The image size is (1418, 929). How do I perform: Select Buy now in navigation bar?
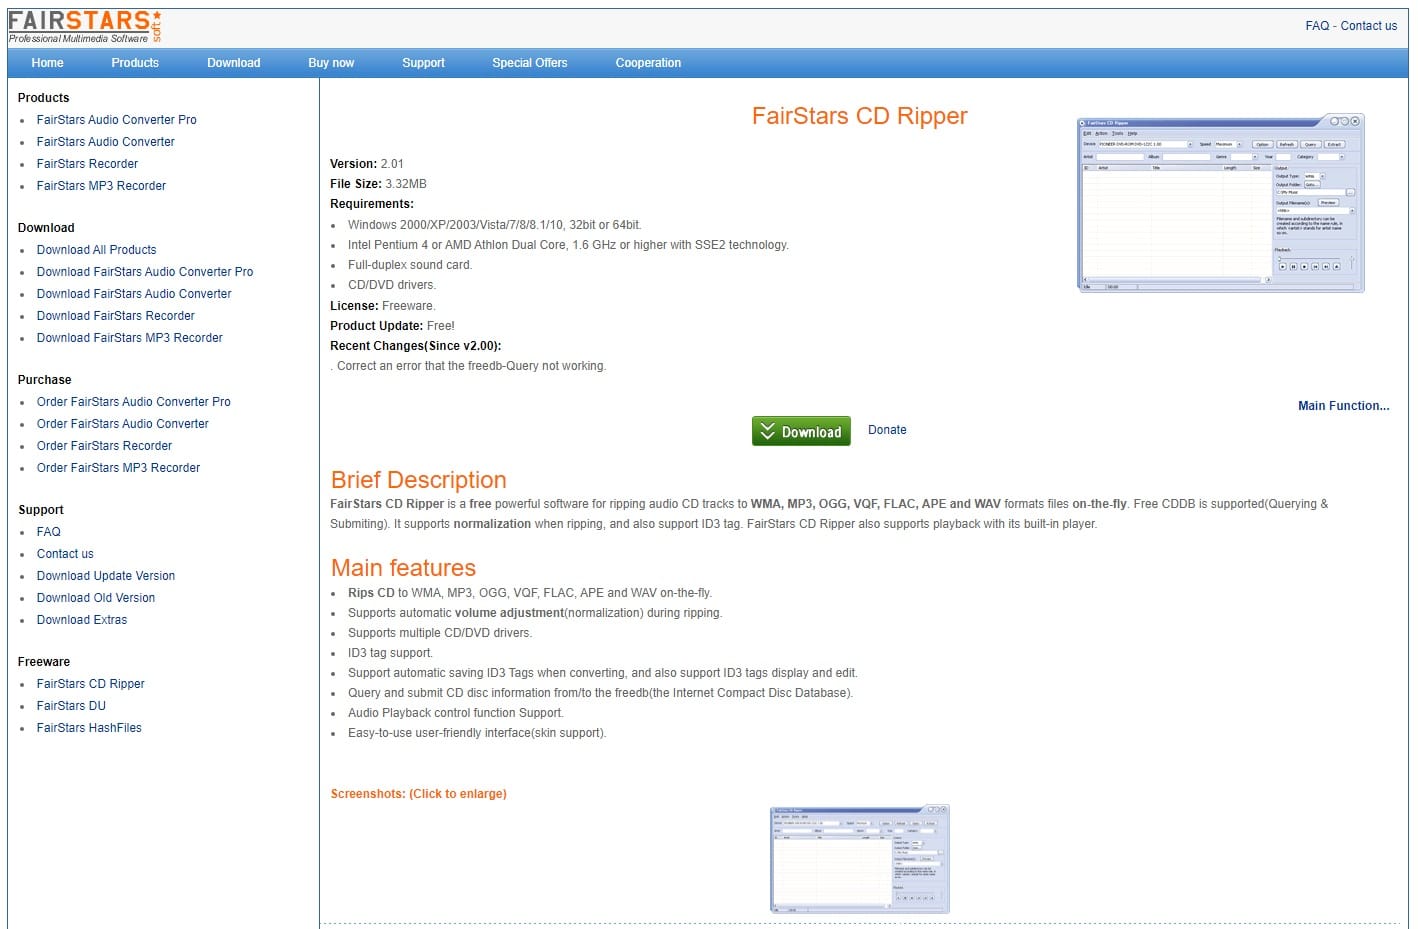[331, 63]
